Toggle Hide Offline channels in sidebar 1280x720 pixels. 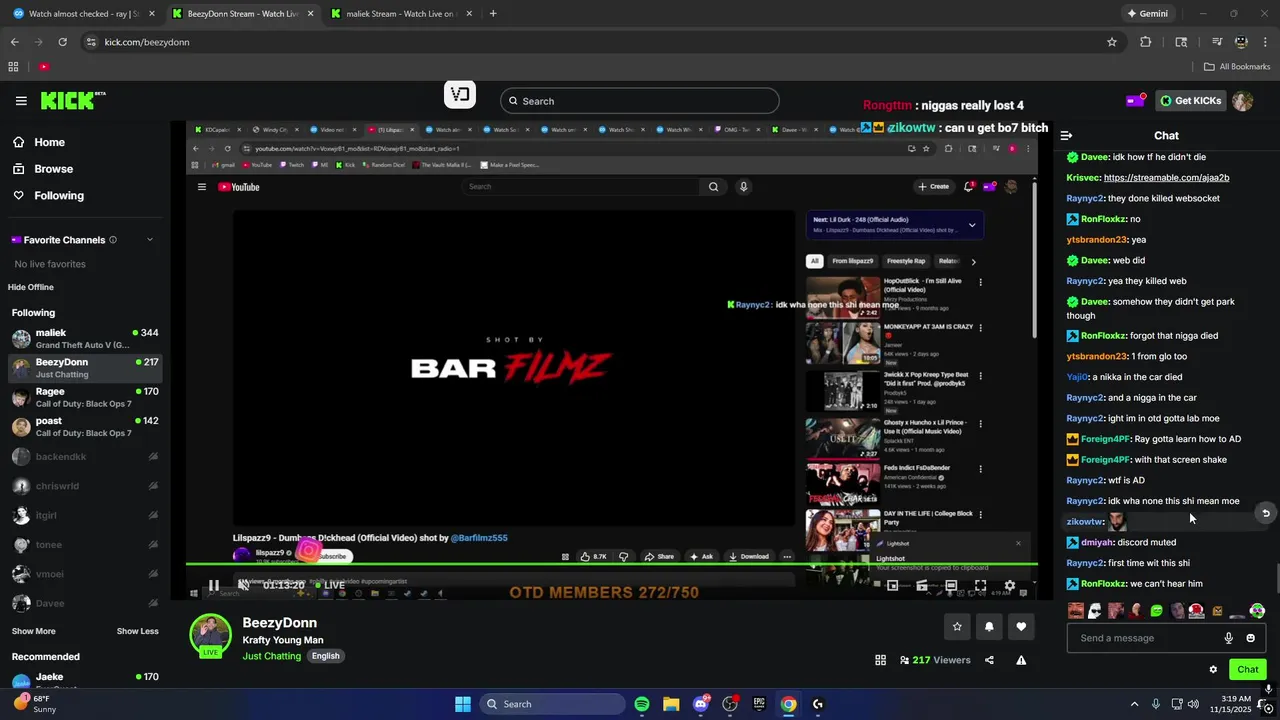click(x=31, y=287)
